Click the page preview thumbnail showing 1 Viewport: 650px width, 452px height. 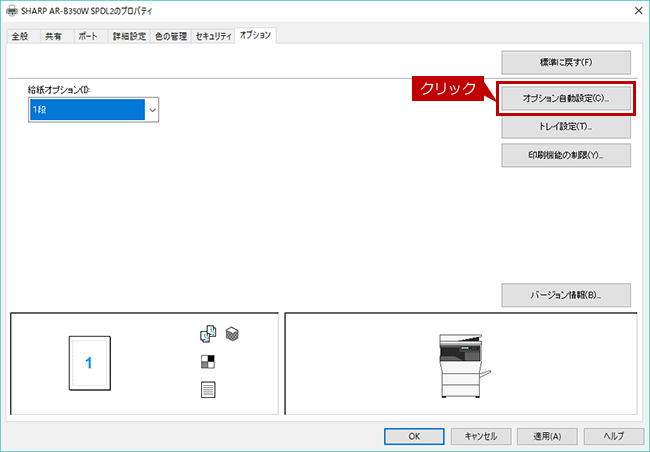[x=90, y=363]
